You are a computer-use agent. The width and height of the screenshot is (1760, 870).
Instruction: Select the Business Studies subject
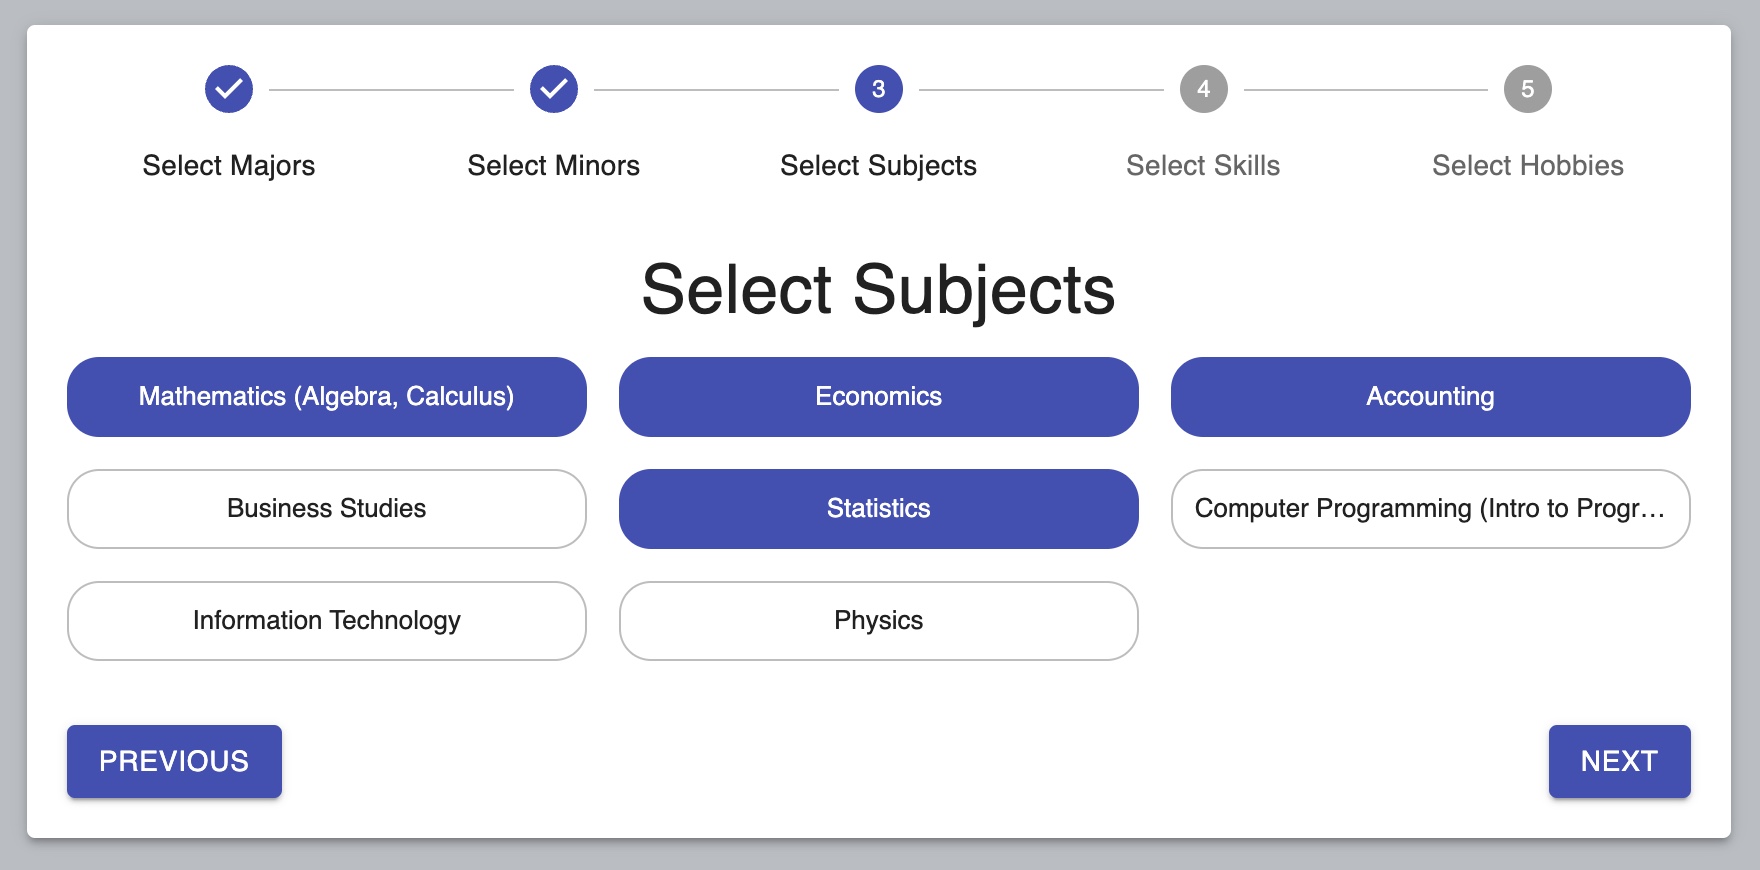pyautogui.click(x=327, y=509)
